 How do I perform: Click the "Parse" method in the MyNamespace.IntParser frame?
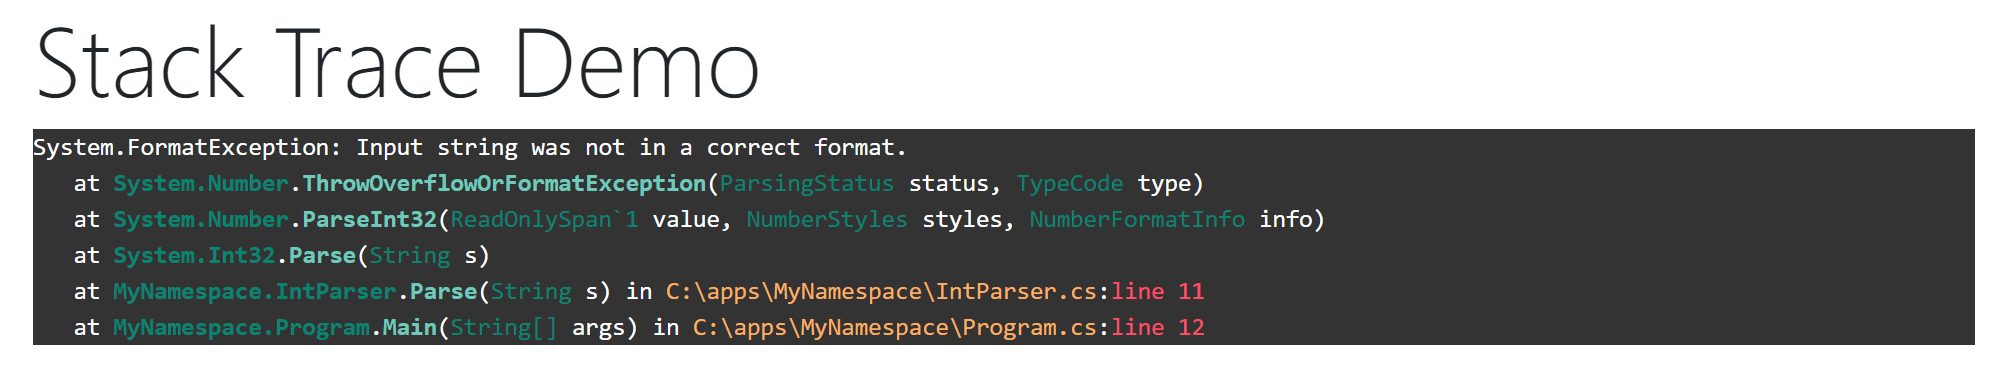[443, 292]
